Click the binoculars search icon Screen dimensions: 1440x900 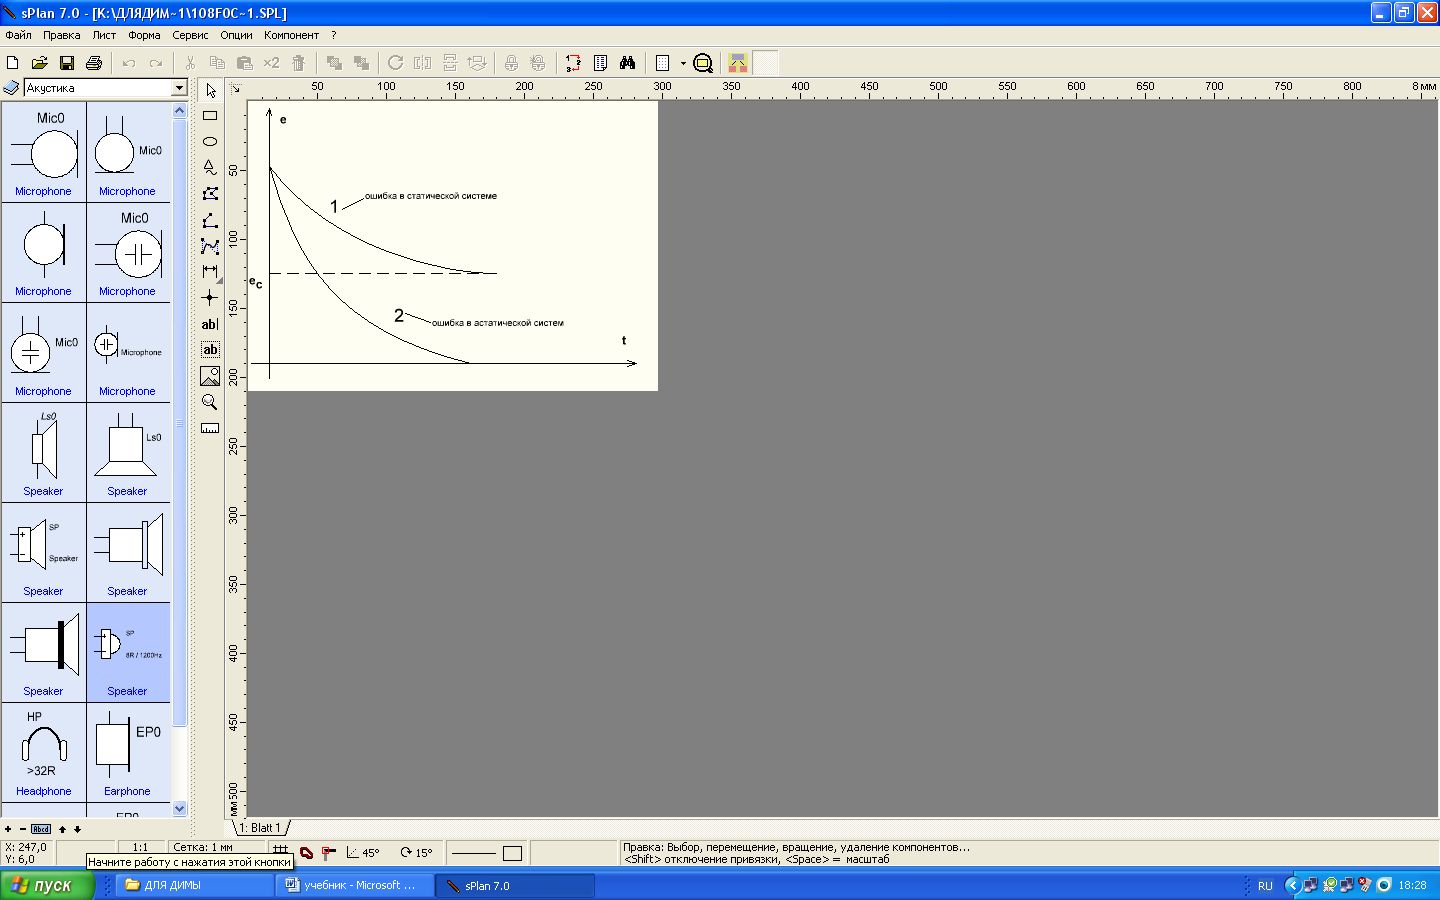(627, 63)
